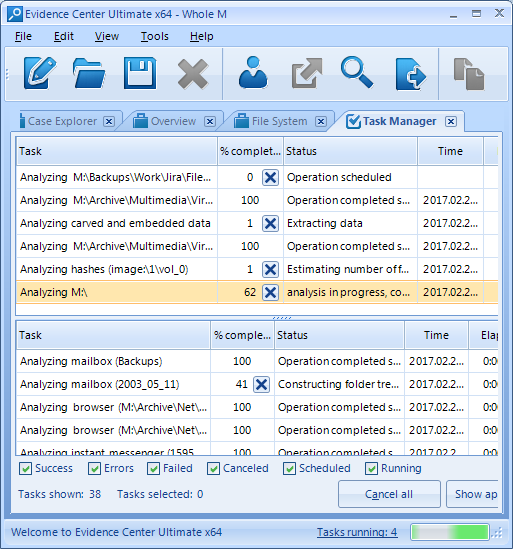
Task: Toggle the Scheduled filter checkbox
Action: pyautogui.click(x=289, y=468)
